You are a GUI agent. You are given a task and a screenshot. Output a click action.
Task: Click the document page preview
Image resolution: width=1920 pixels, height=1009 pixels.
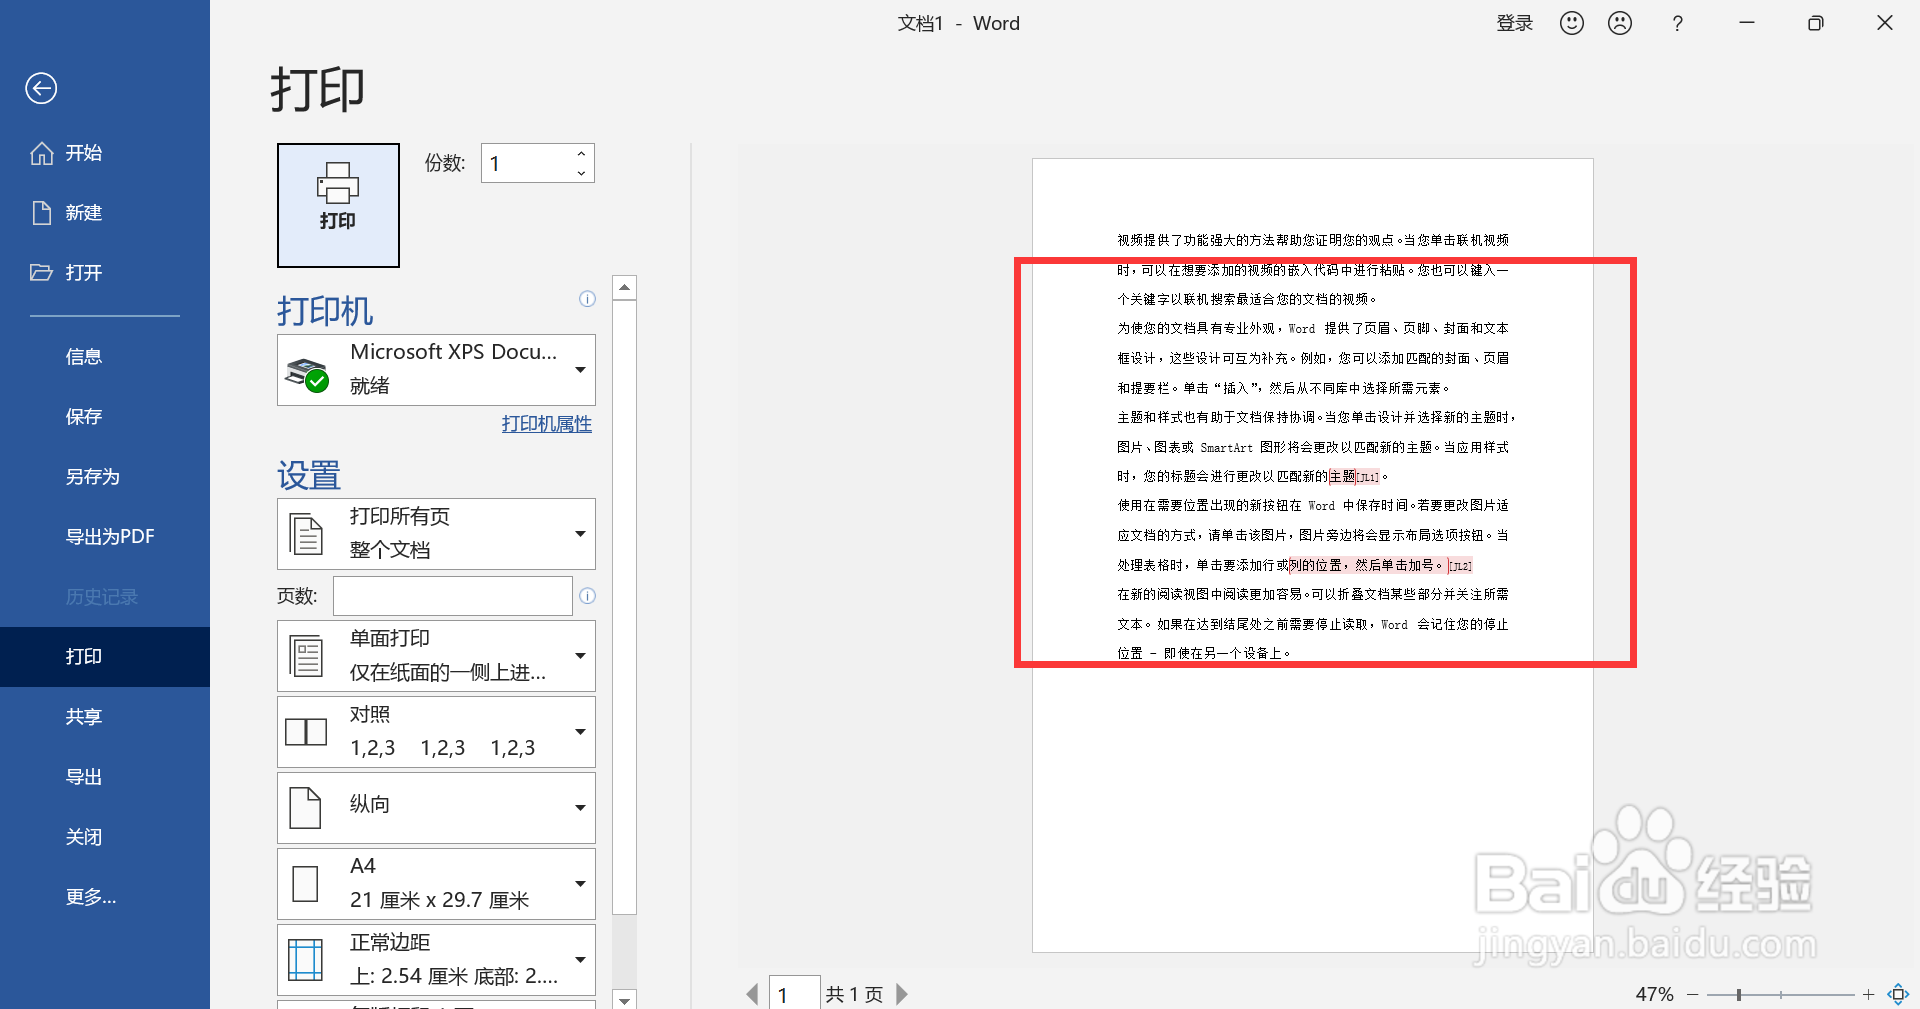coord(1312,555)
